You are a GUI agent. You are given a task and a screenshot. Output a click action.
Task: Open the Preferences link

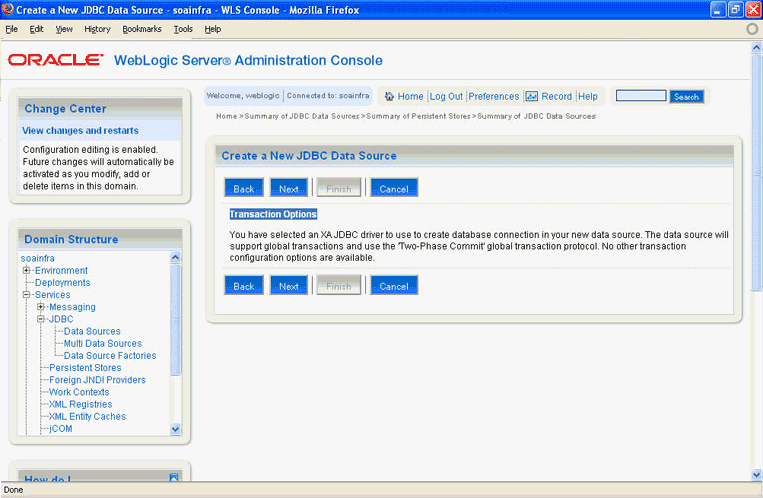pyautogui.click(x=494, y=97)
